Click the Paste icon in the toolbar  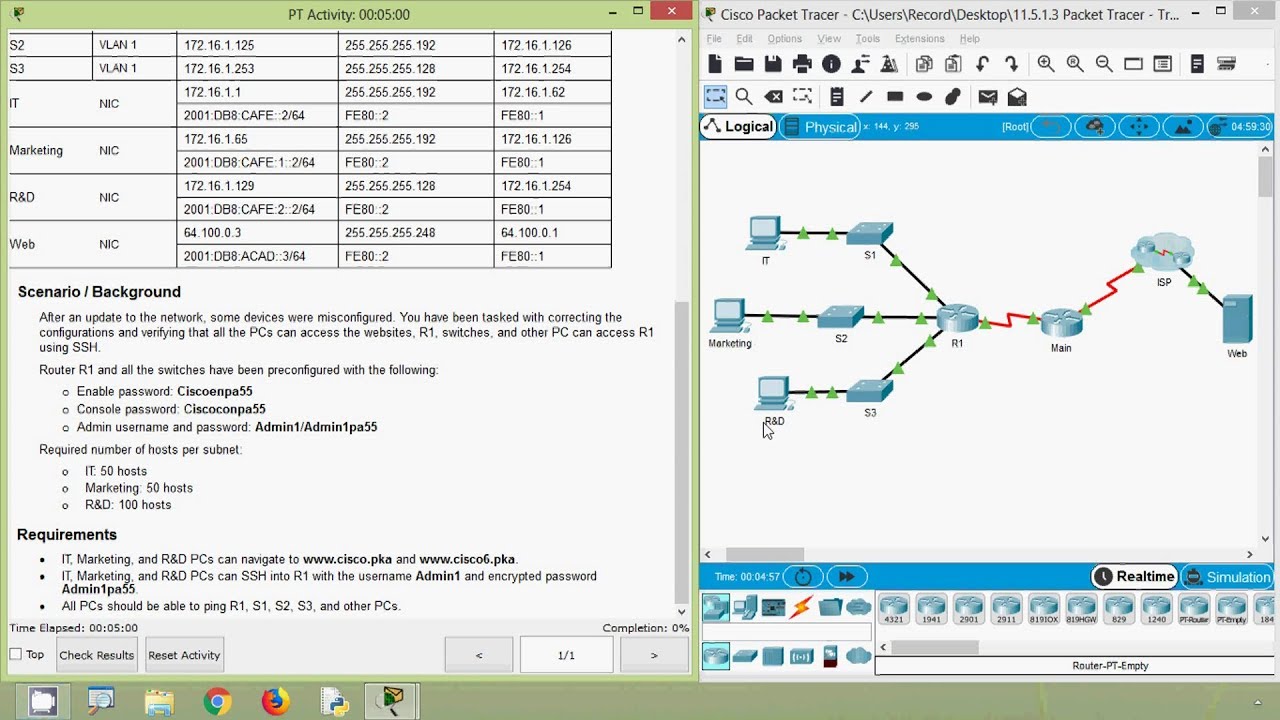953,64
